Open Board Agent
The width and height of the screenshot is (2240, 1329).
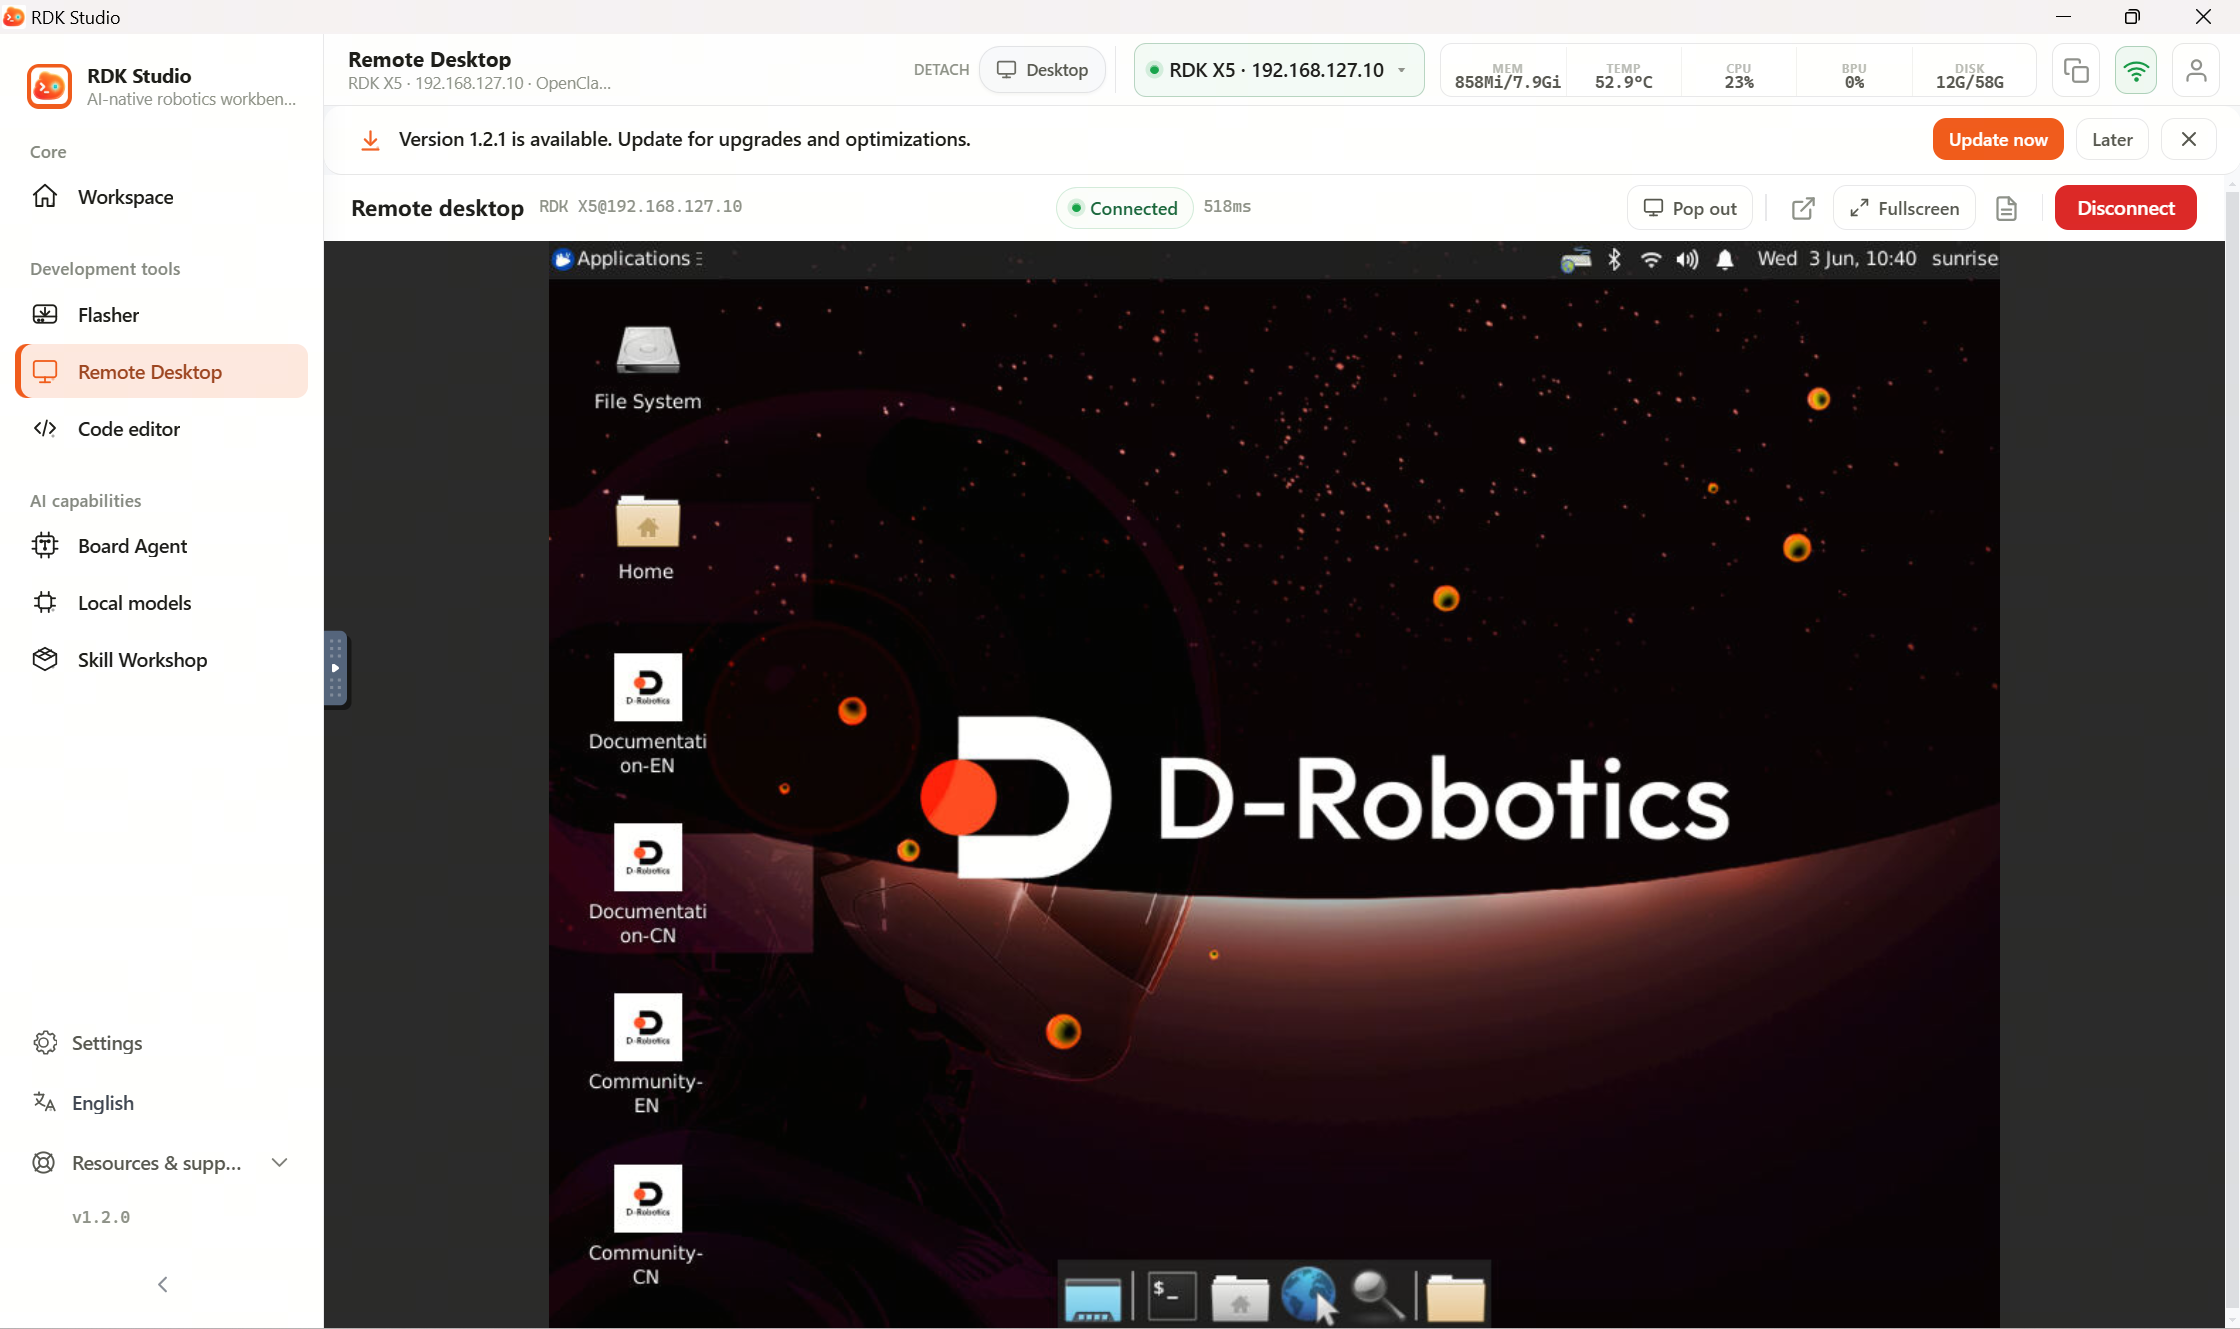[161, 546]
